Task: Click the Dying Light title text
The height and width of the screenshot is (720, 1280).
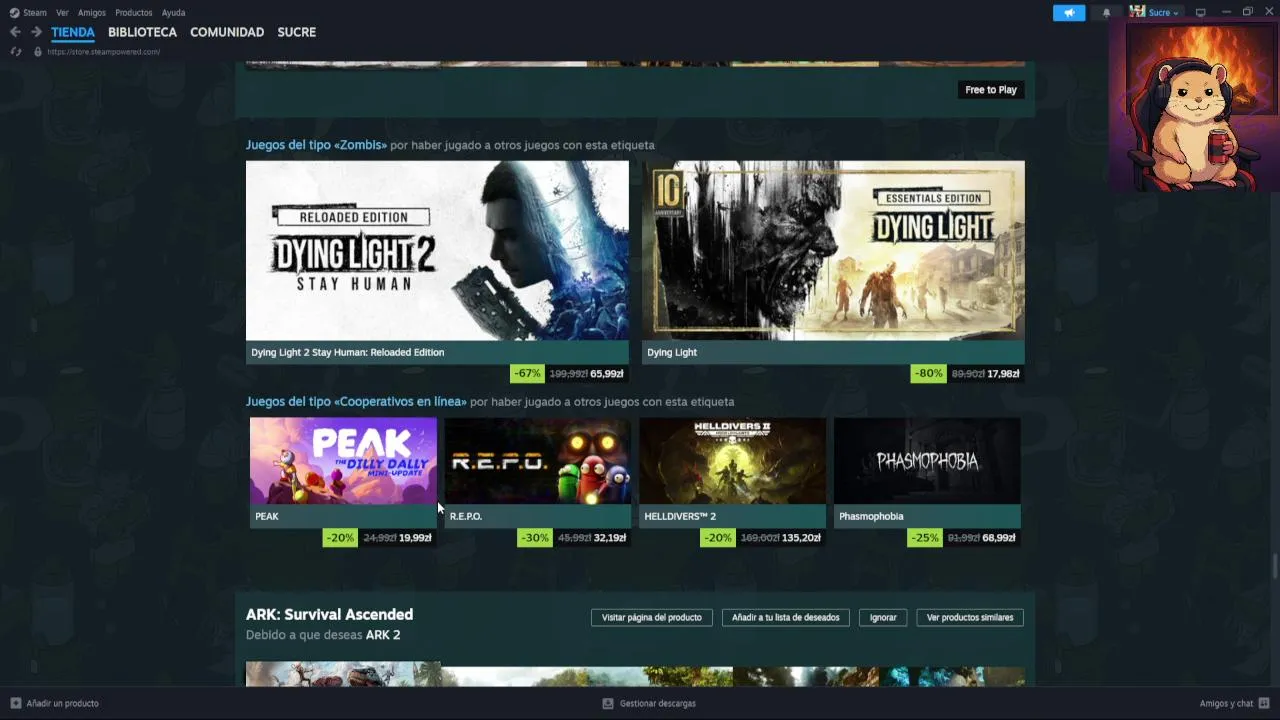Action: [672, 352]
